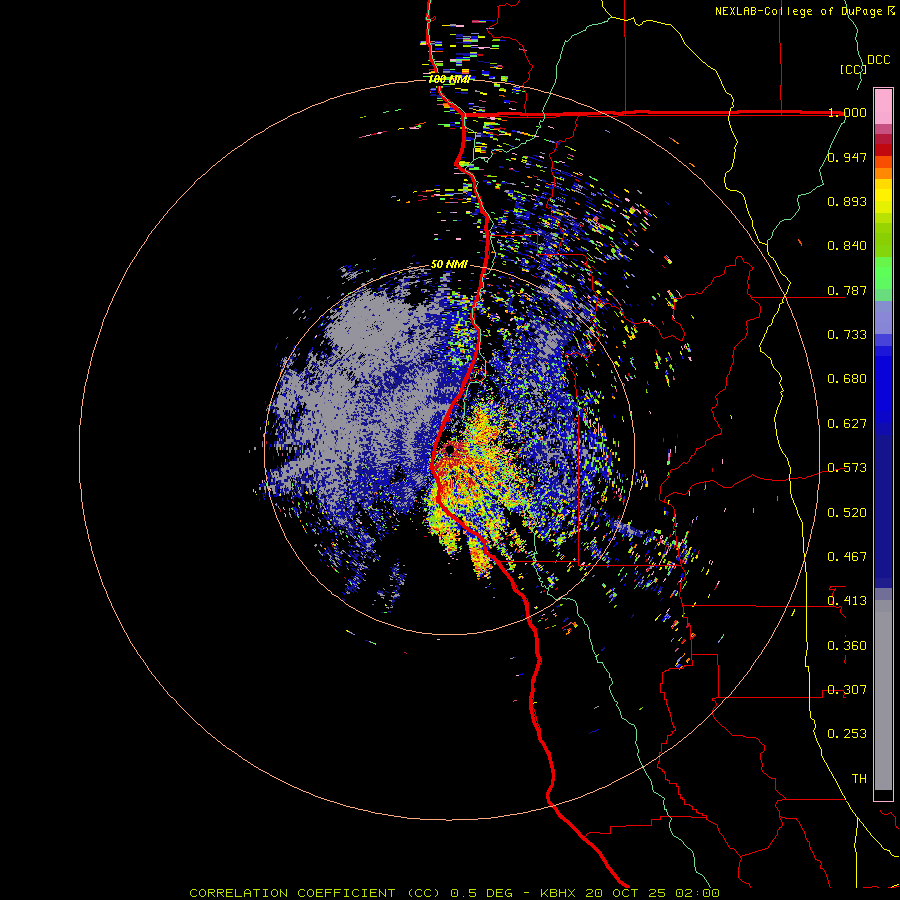Viewport: 900px width, 900px height.
Task: Select the 0.413 scale value
Action: [x=847, y=601]
